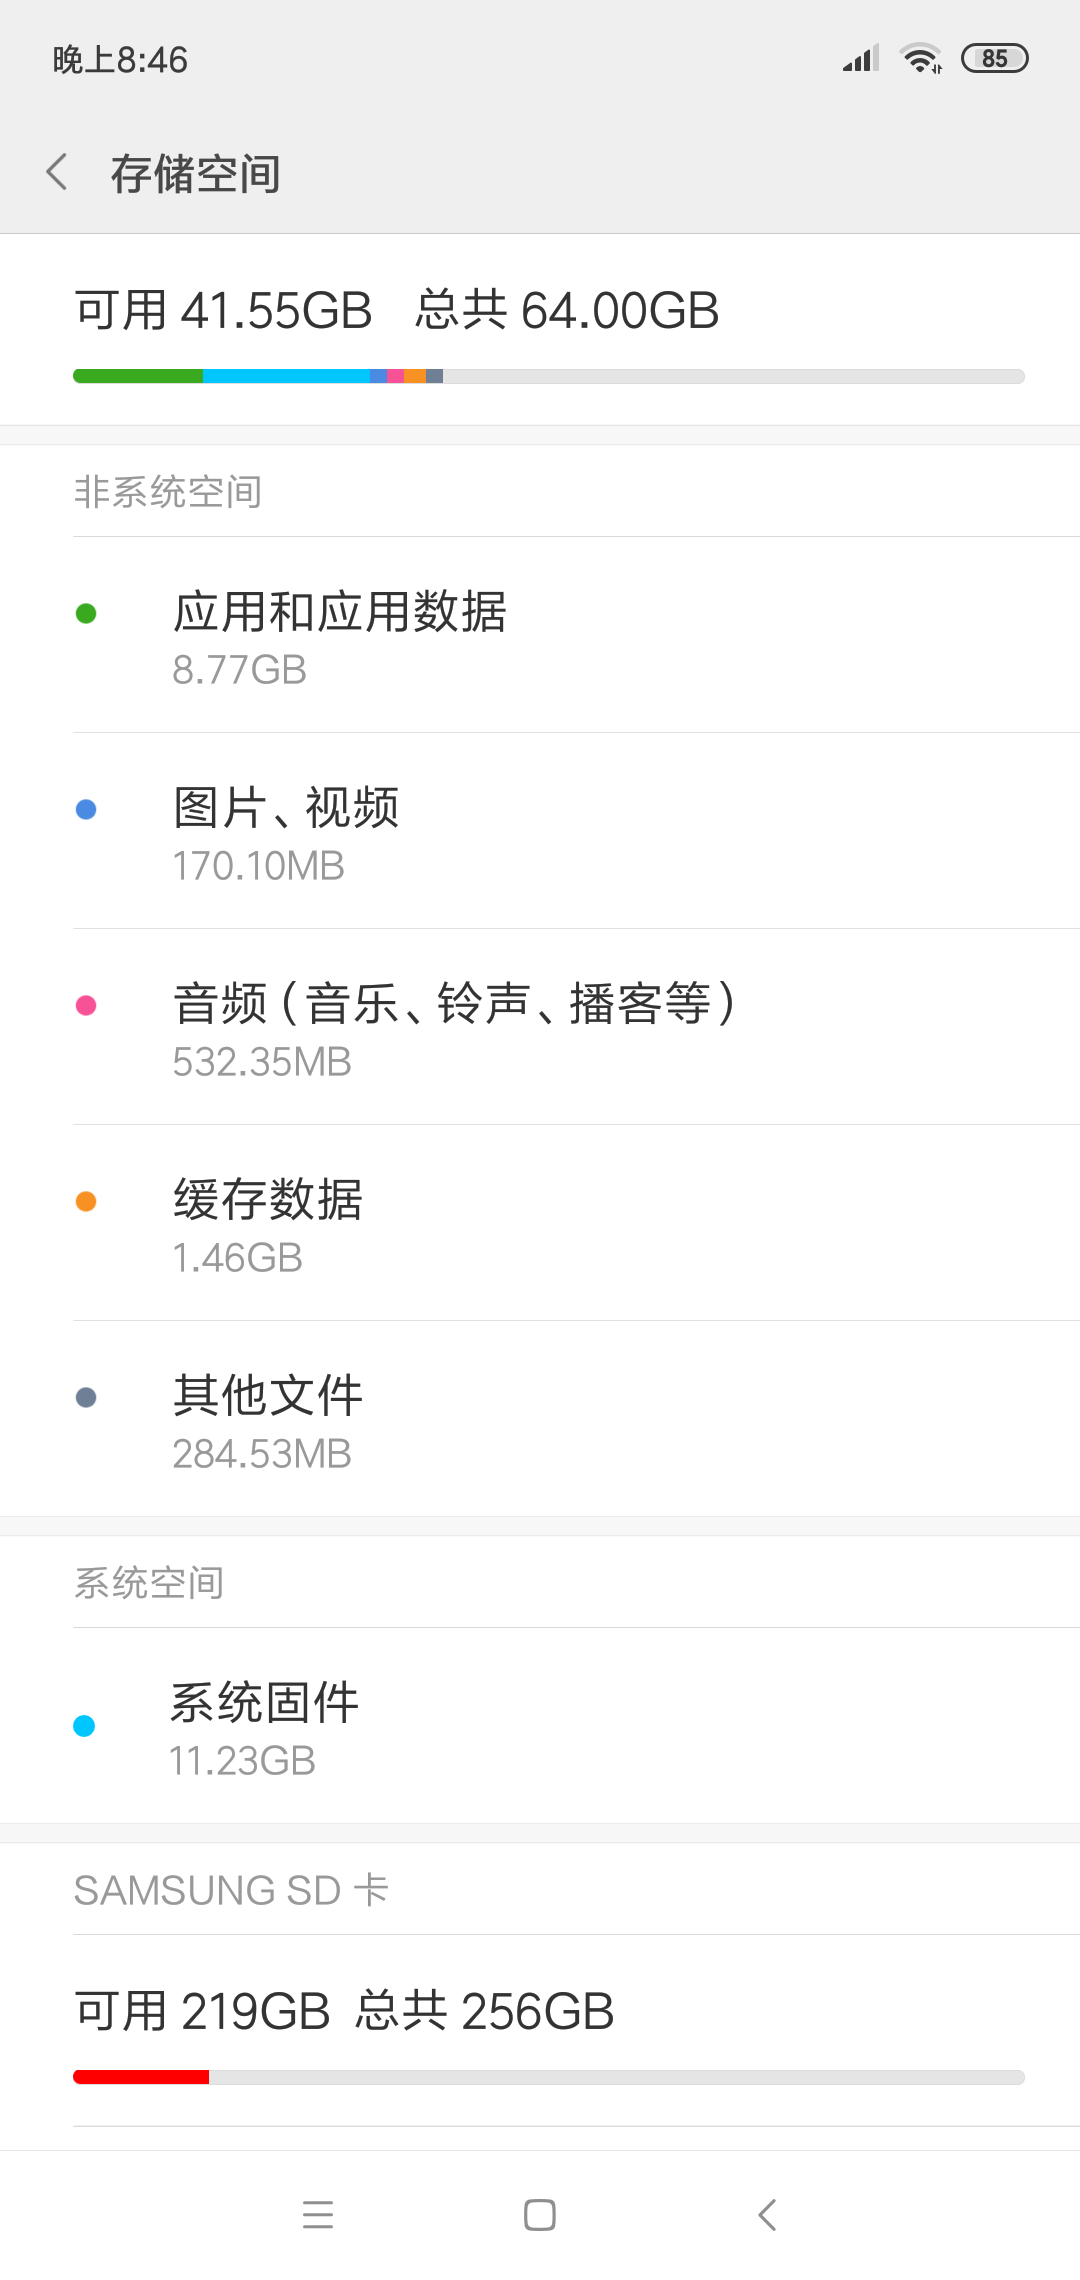Tap the orange dot beside 缓存数据
The height and width of the screenshot is (2280, 1080).
coord(86,1201)
